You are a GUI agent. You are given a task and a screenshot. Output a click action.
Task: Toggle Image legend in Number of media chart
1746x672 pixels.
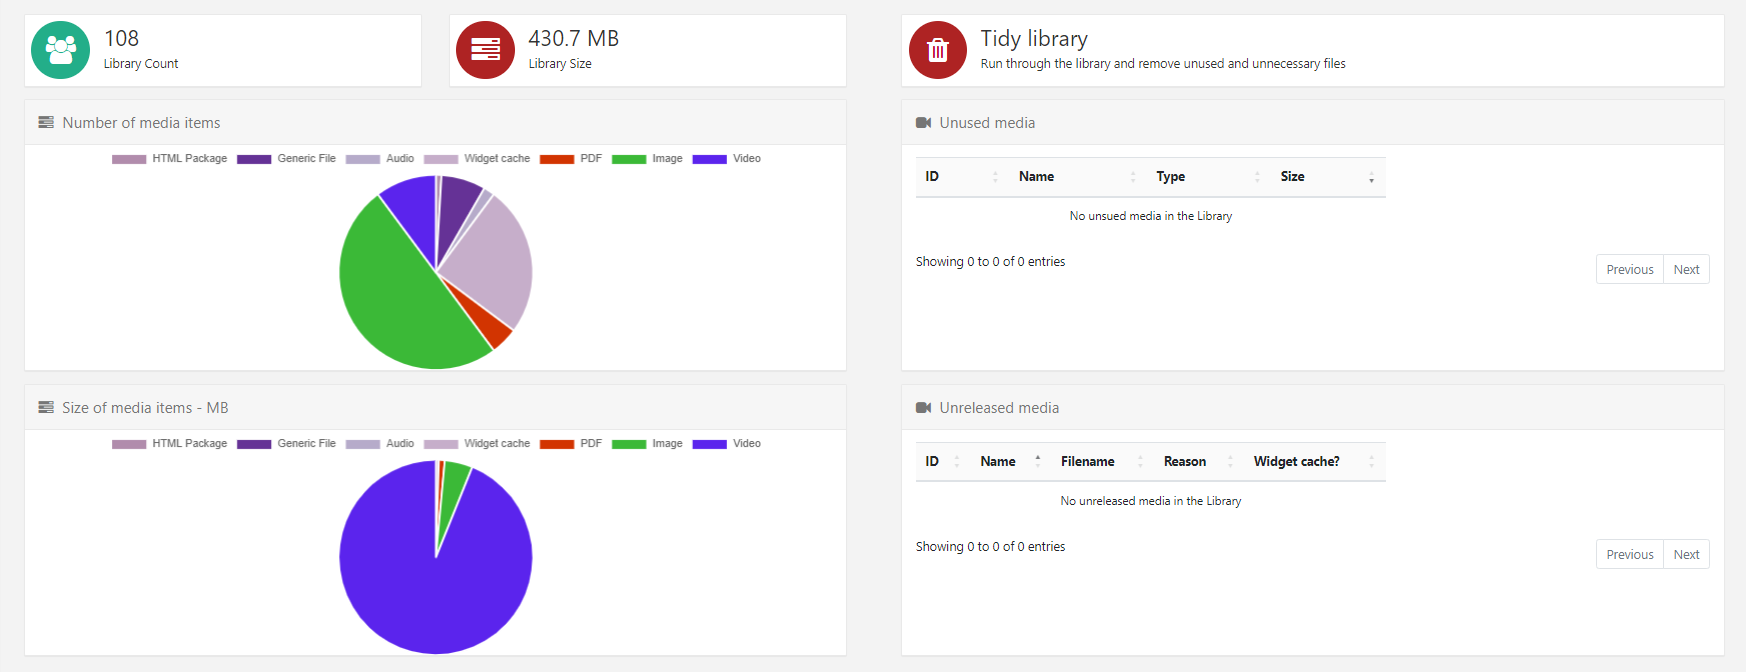tap(647, 159)
